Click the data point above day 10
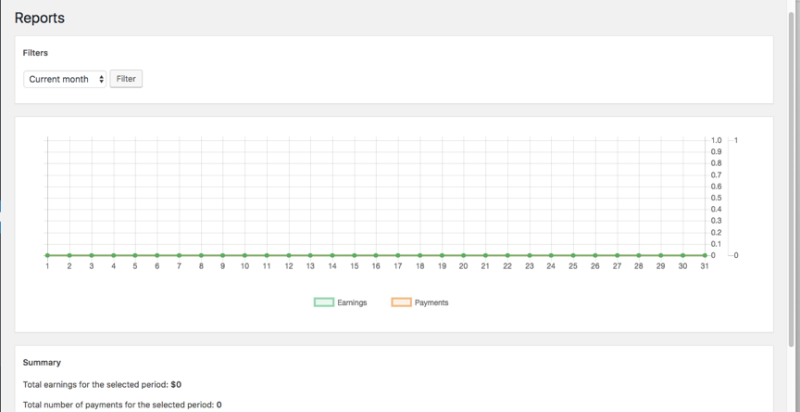This screenshot has height=412, width=800. click(x=245, y=255)
